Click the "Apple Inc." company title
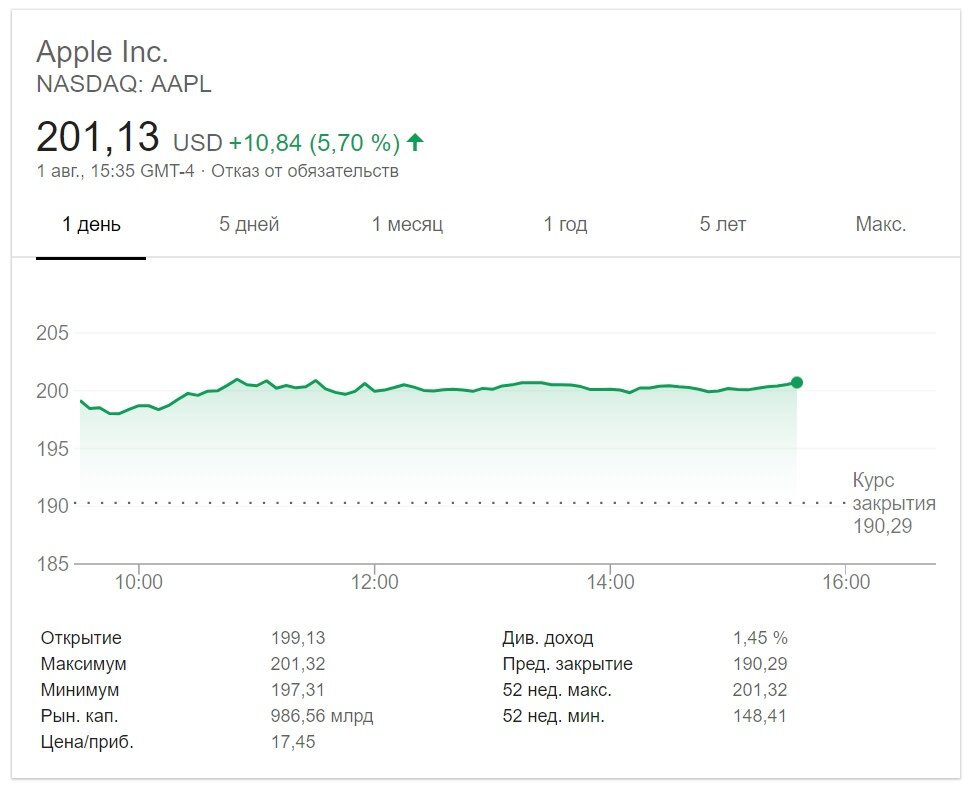This screenshot has width=972, height=791. 102,52
